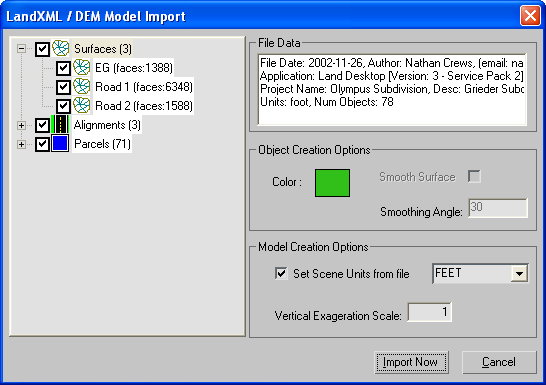Click the Road 1 surface icon
This screenshot has width=546, height=385.
[81, 86]
